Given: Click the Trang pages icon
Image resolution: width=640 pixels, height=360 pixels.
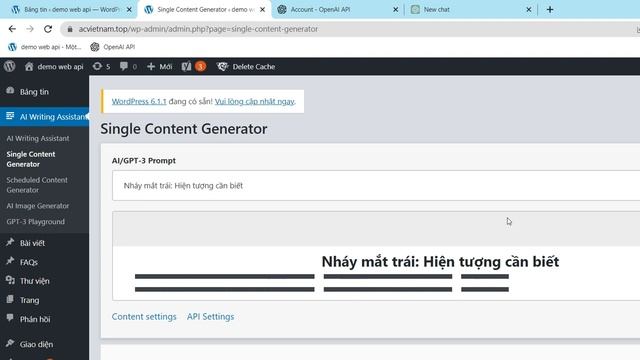Looking at the screenshot, I should point(10,299).
